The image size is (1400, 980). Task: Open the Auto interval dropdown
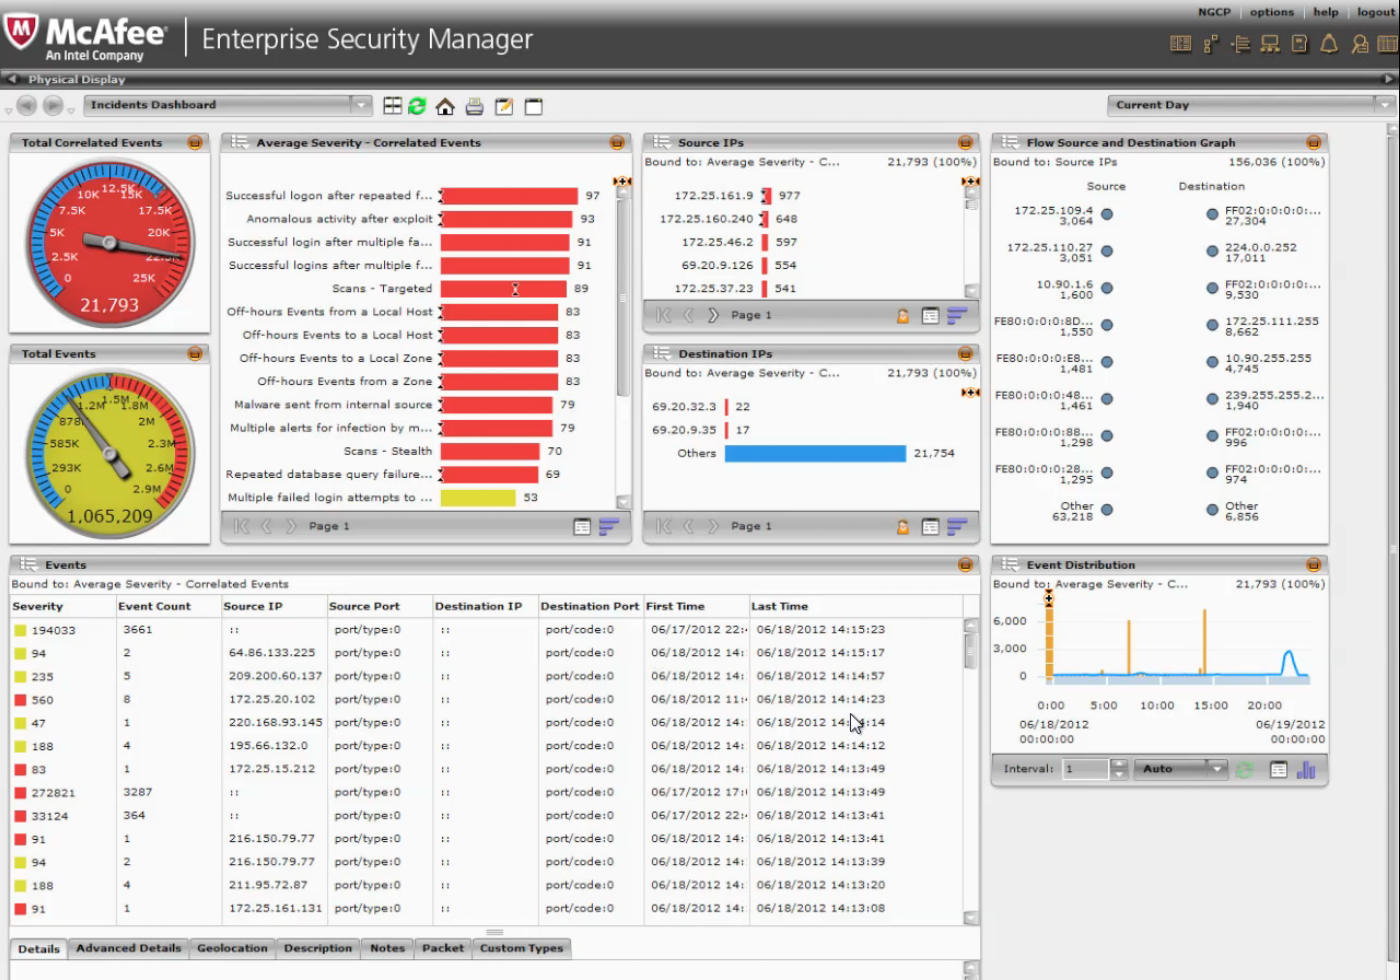(1216, 769)
